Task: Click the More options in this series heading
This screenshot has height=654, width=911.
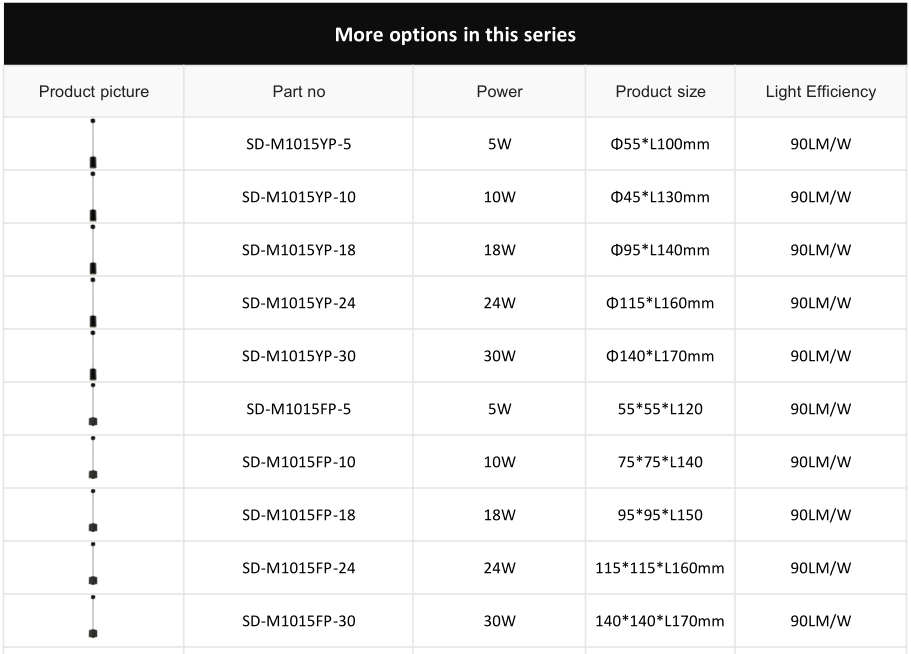Action: (456, 35)
